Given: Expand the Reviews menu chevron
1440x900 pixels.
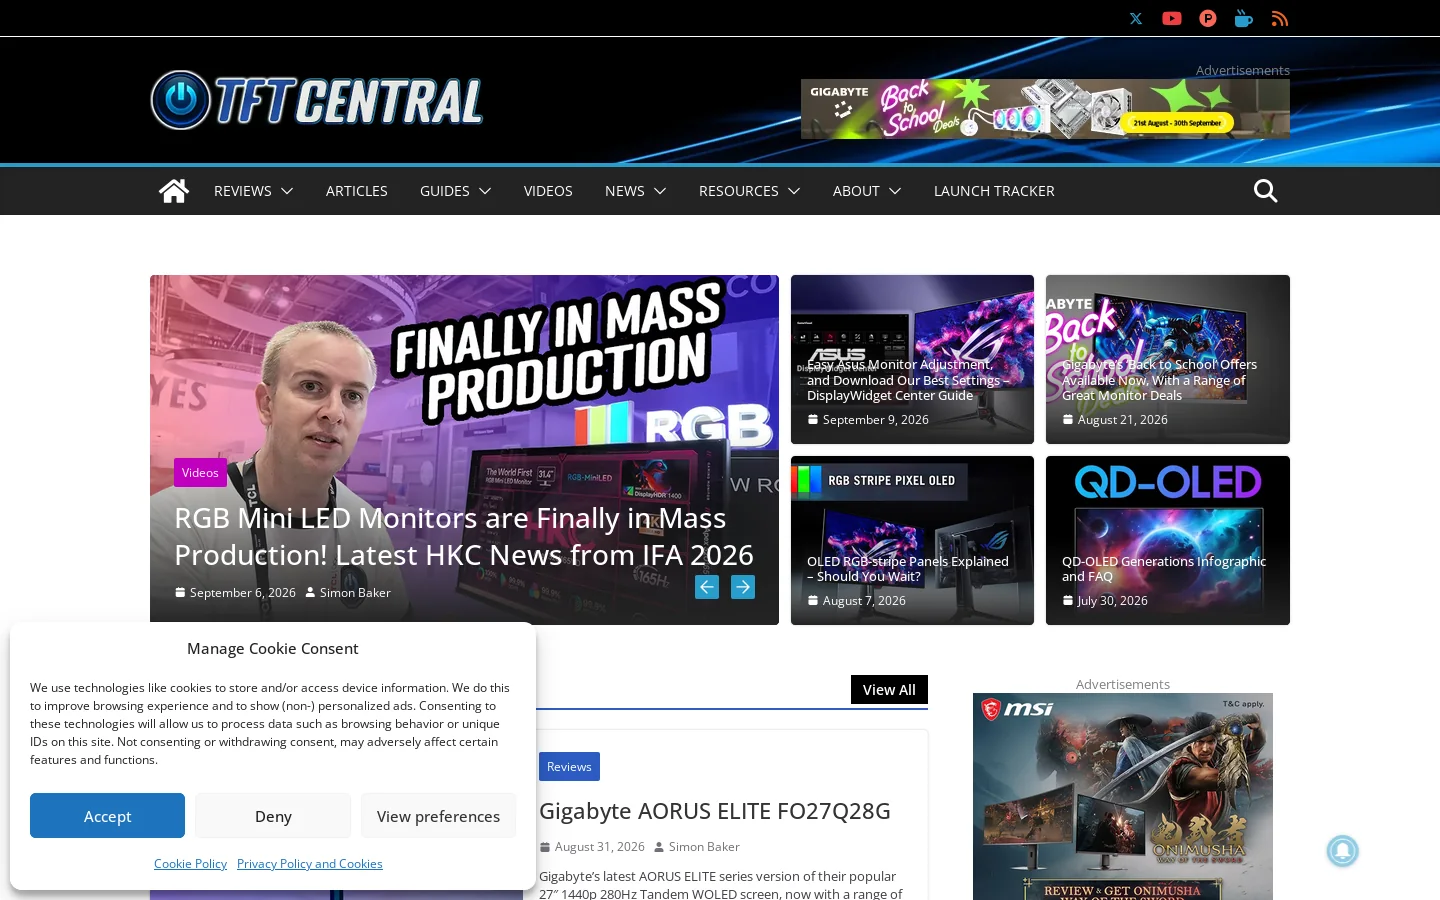Looking at the screenshot, I should pos(287,191).
